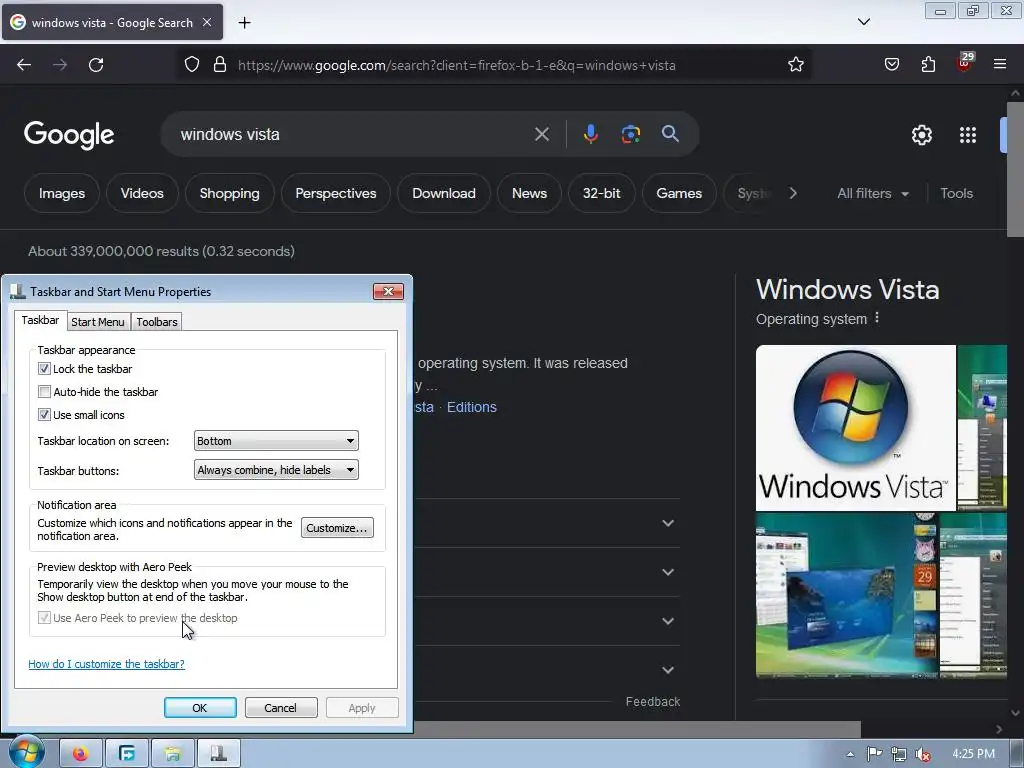Show hidden tray icons arrow
This screenshot has height=768, width=1024.
[850, 754]
